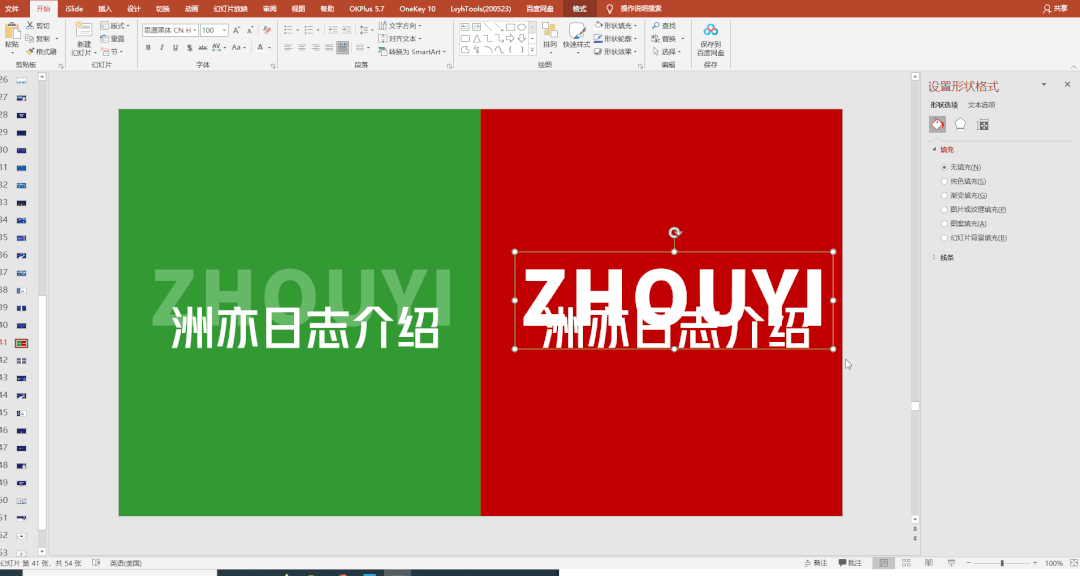Click the Fill & Line paint bucket icon
Screen dimensions: 1080x576
tap(937, 124)
